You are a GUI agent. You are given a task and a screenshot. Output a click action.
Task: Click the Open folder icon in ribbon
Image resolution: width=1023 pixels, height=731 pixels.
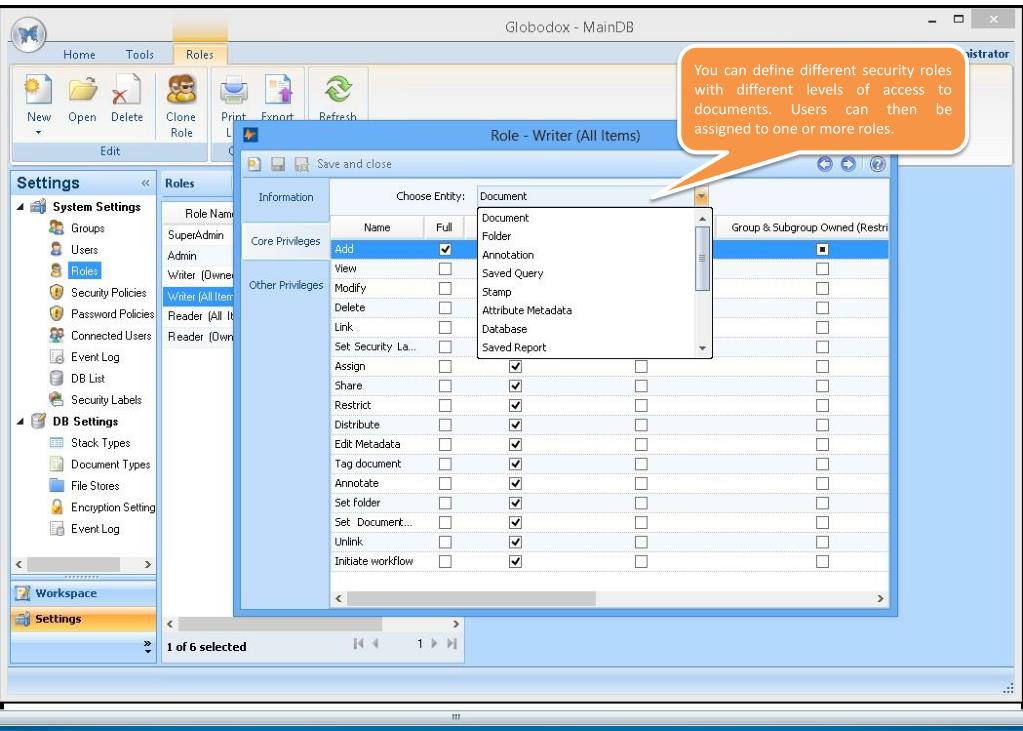coord(82,89)
